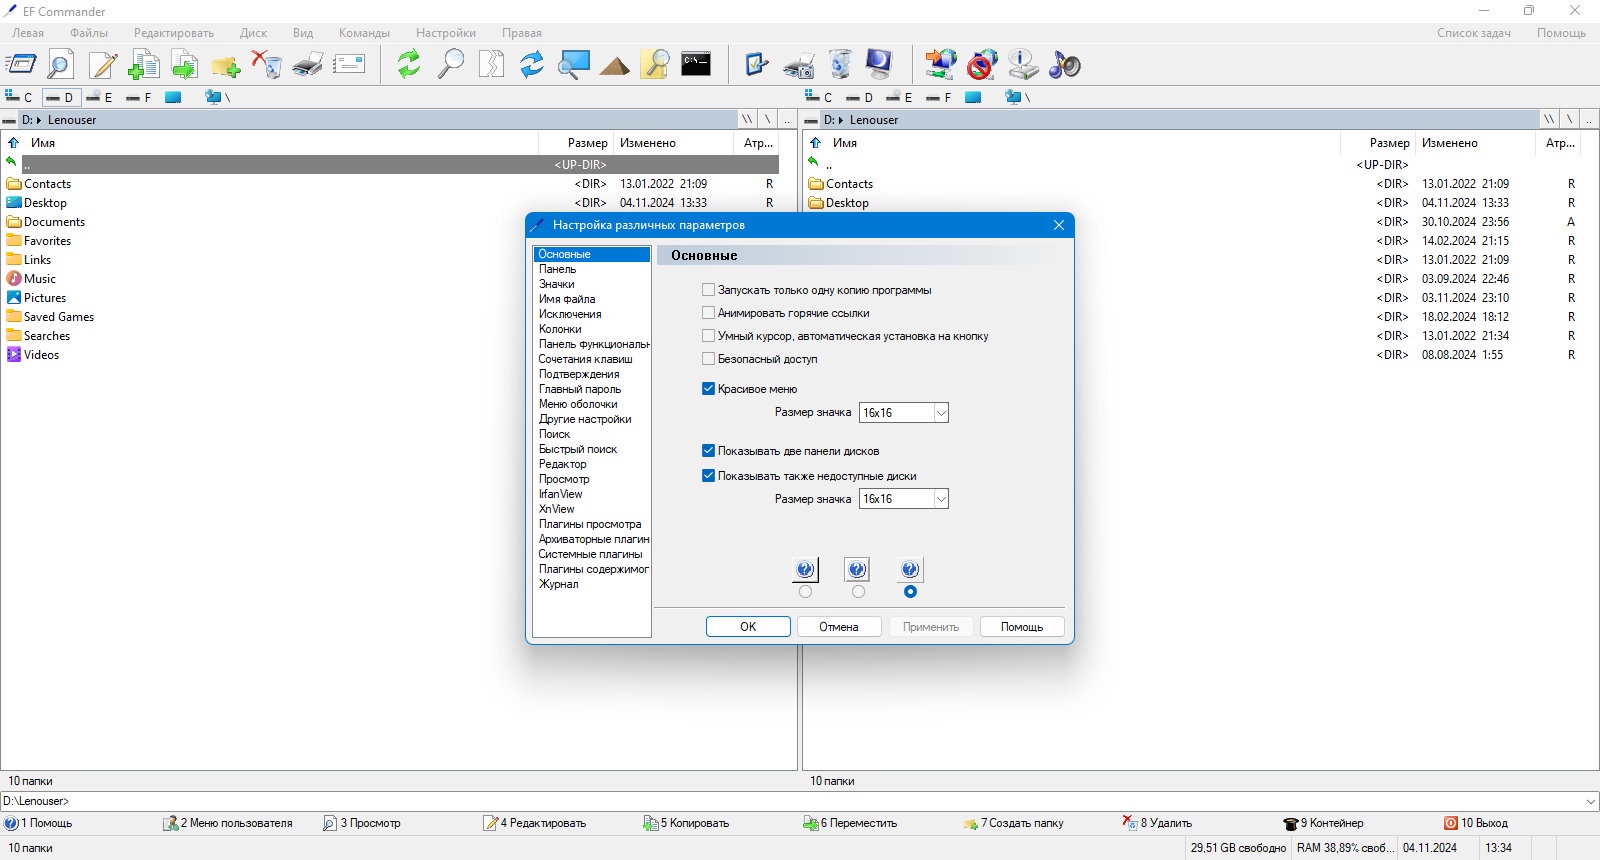Viewport: 1600px width, 860px height.
Task: Click the printer icon in toolbar
Action: (308, 65)
